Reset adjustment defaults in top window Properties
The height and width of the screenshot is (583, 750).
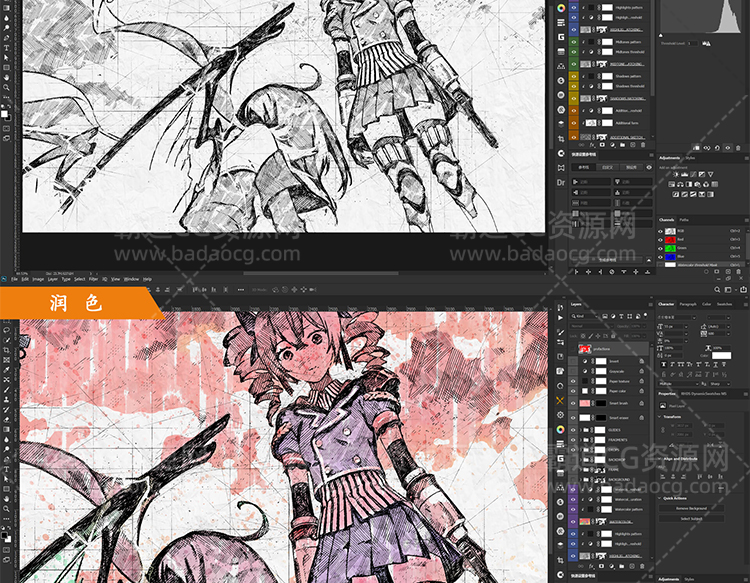coord(717,148)
